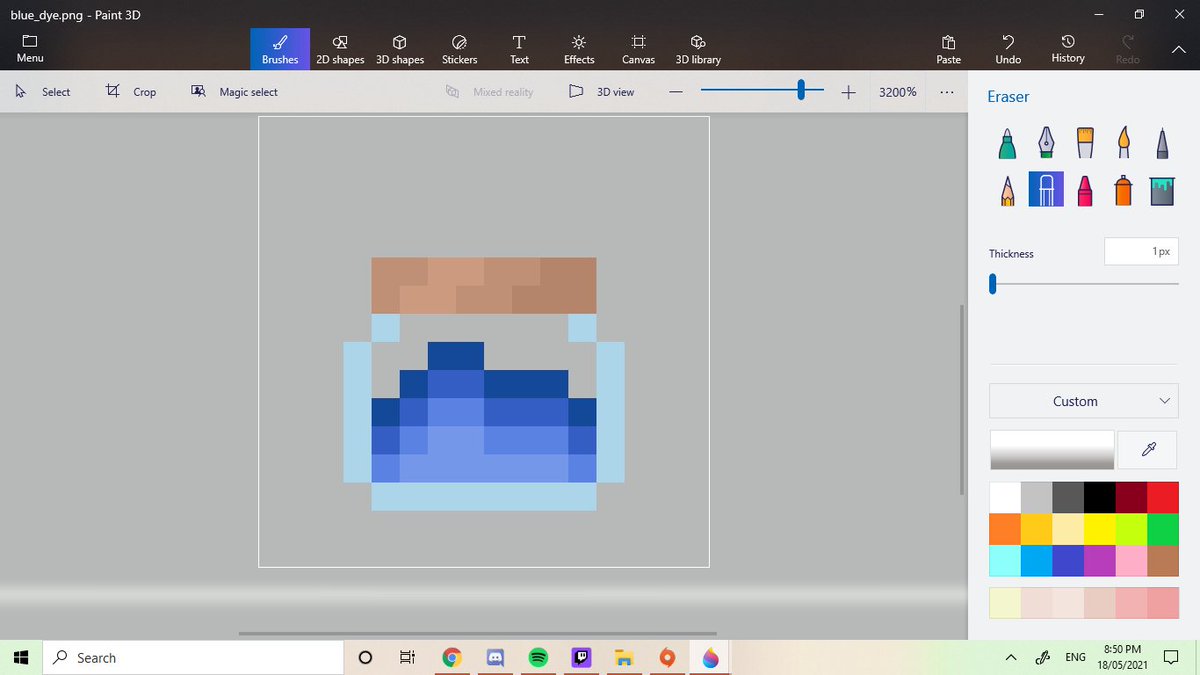Image resolution: width=1200 pixels, height=675 pixels.
Task: Open Google Chrome from the taskbar
Action: pyautogui.click(x=452, y=658)
